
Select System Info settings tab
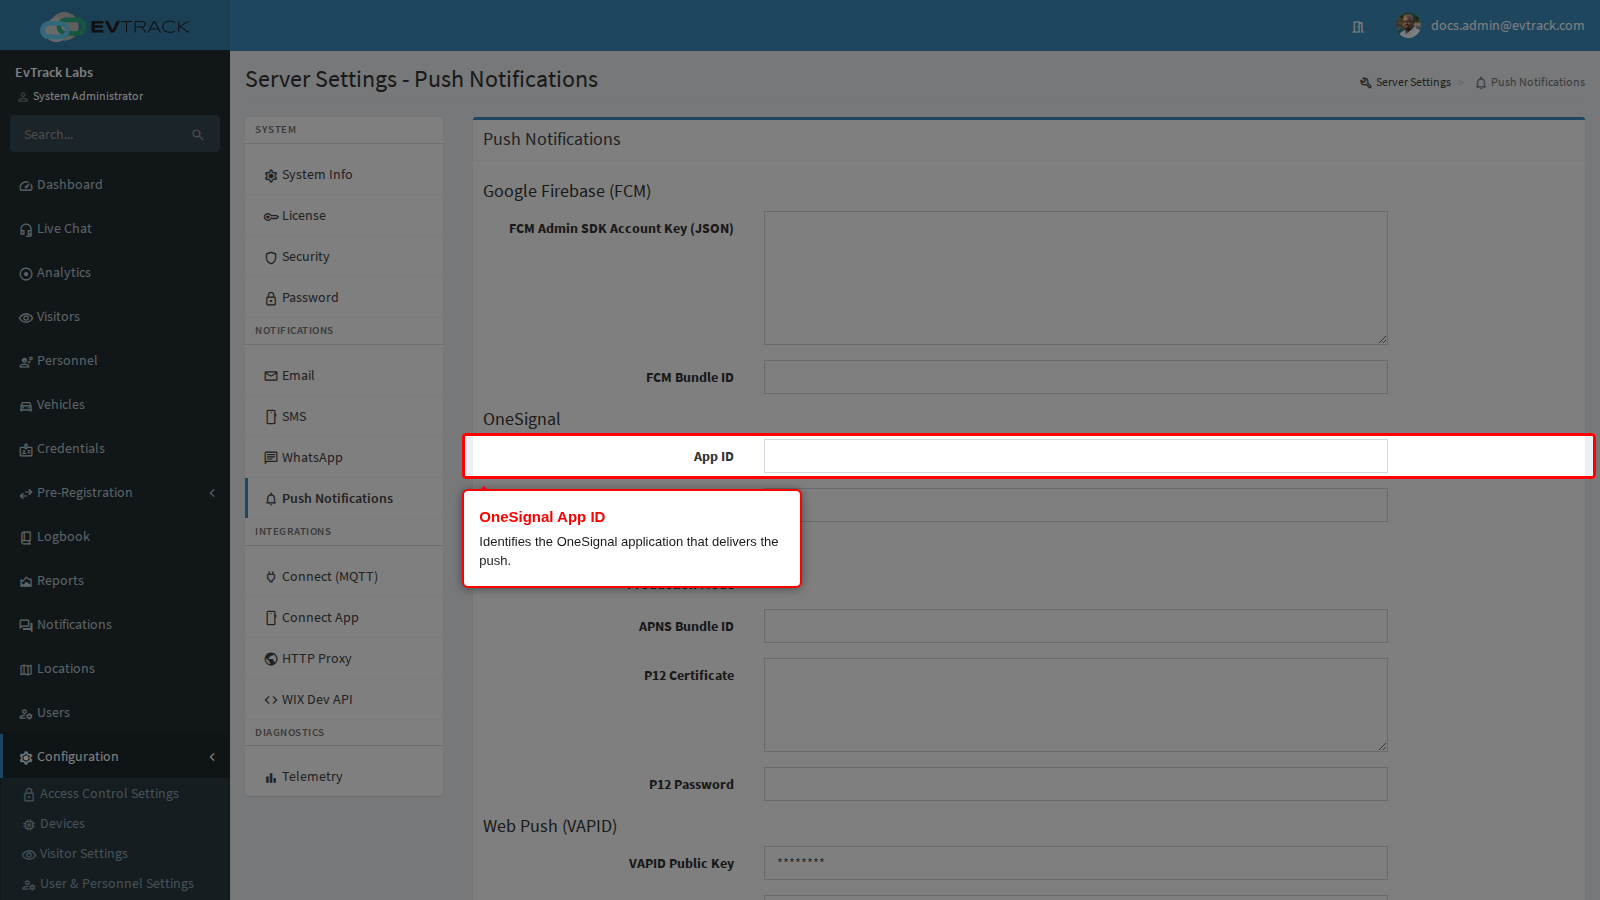[x=344, y=175]
